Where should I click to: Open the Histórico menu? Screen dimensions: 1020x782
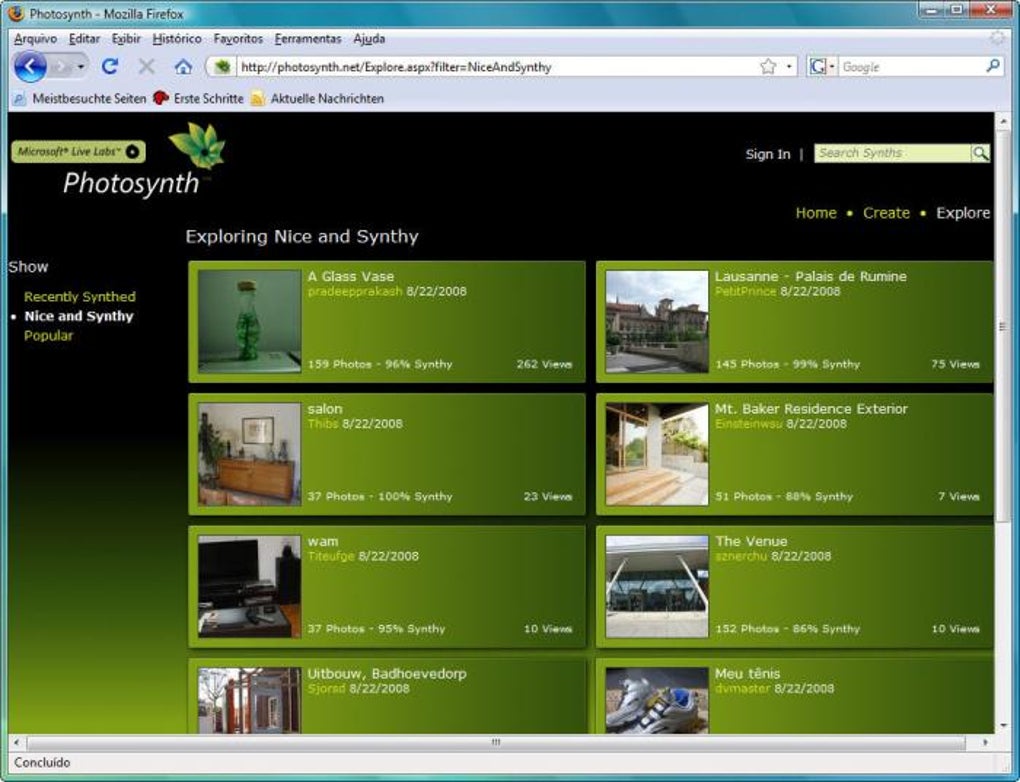tap(177, 38)
